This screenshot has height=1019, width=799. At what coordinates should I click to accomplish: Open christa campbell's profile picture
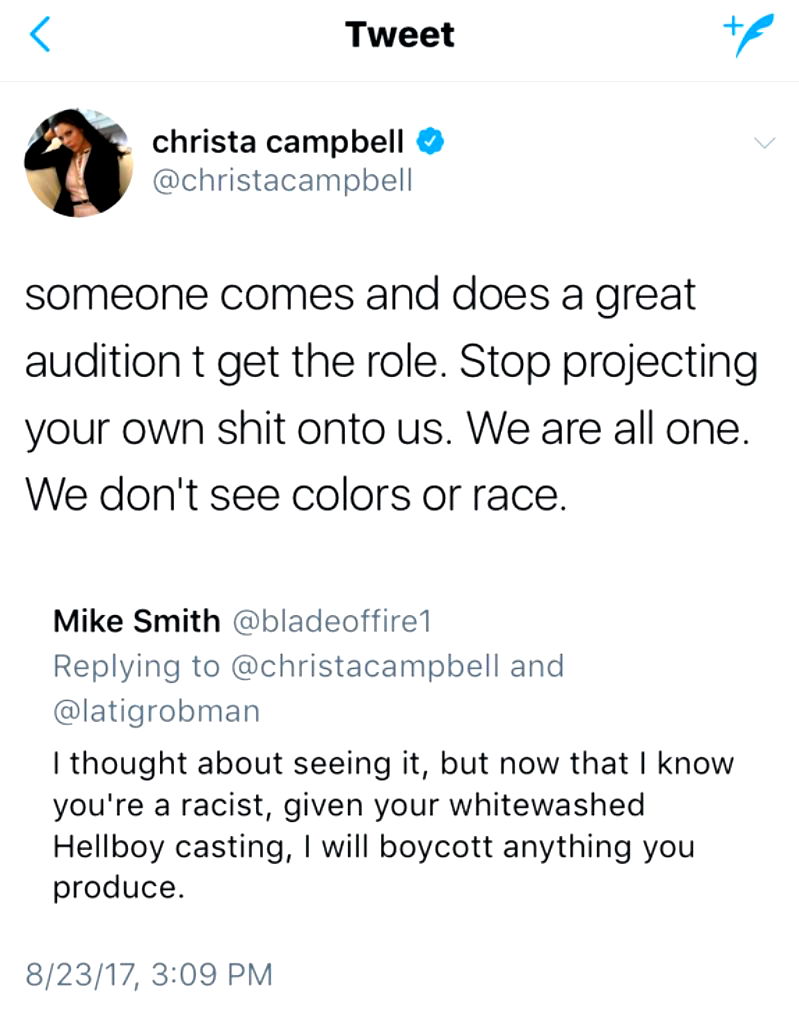click(78, 163)
